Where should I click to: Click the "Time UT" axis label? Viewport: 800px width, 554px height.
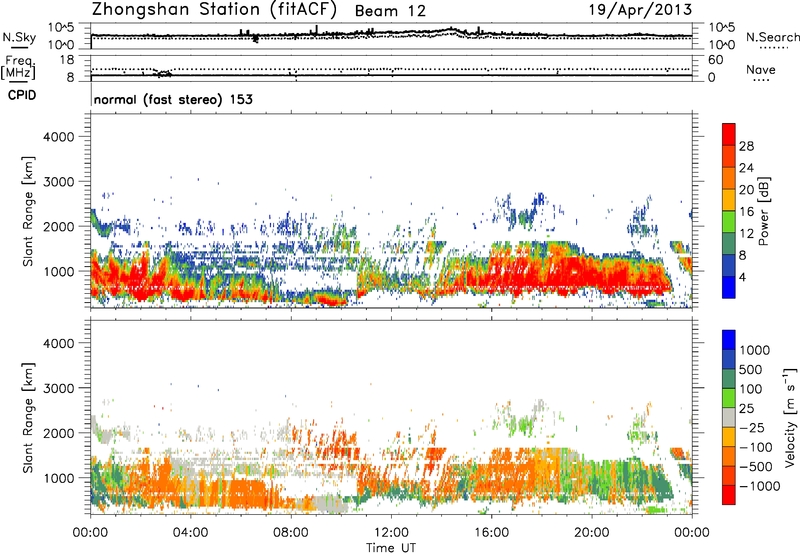[x=391, y=548]
